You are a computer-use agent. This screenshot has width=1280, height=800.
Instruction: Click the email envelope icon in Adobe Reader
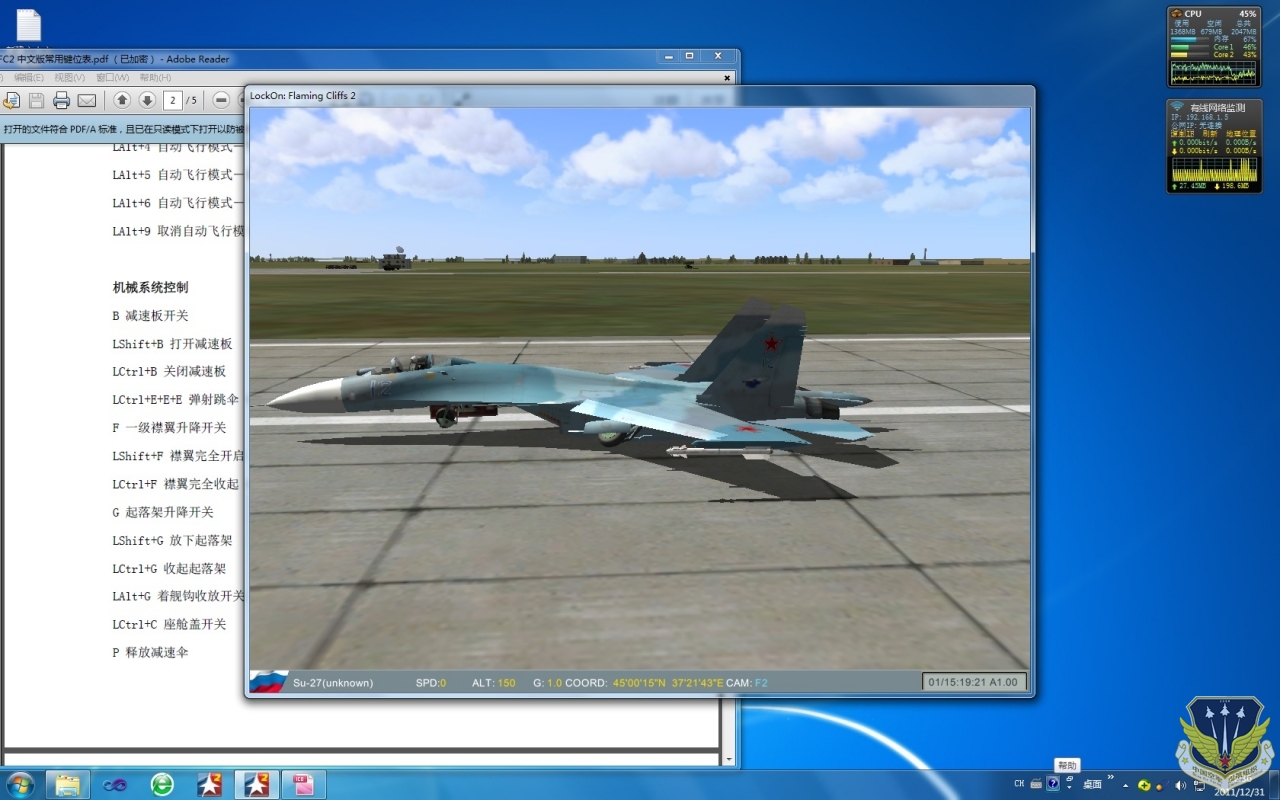pos(87,100)
